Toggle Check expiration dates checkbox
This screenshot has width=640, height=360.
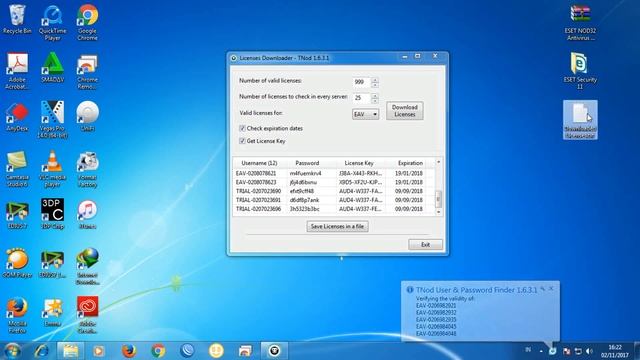click(242, 128)
